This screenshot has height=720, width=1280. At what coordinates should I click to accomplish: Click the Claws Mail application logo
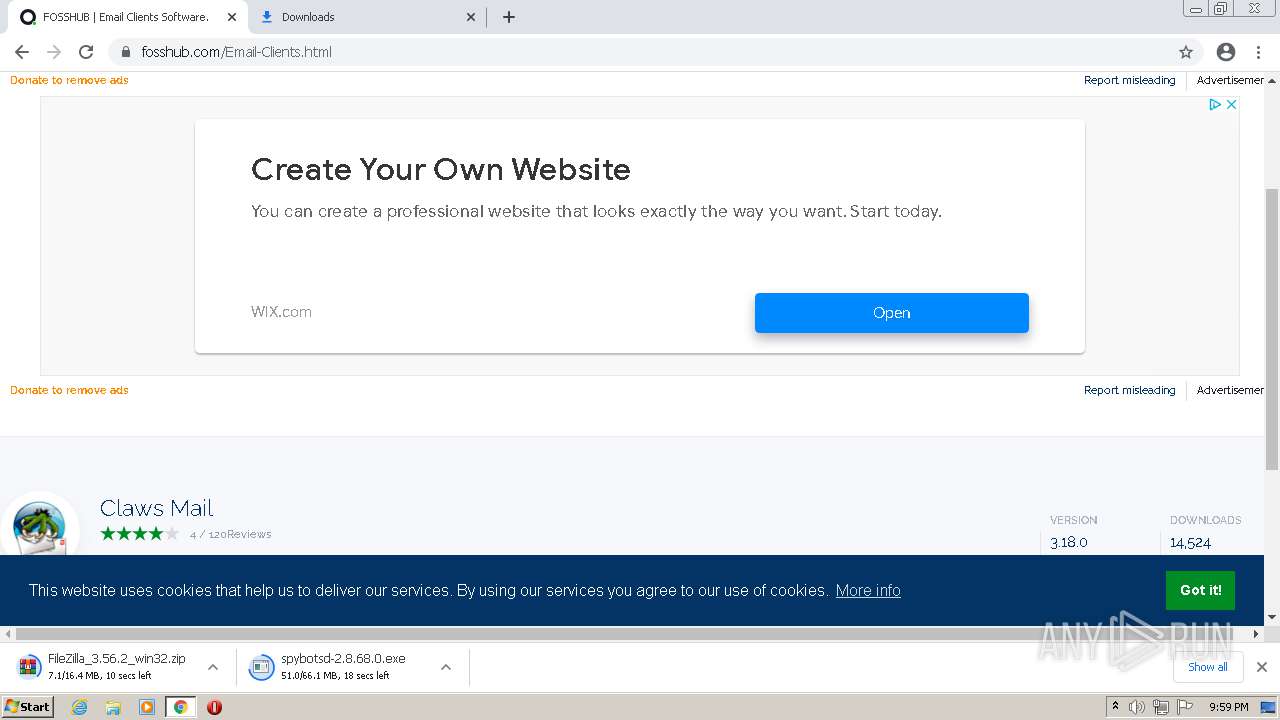39,527
